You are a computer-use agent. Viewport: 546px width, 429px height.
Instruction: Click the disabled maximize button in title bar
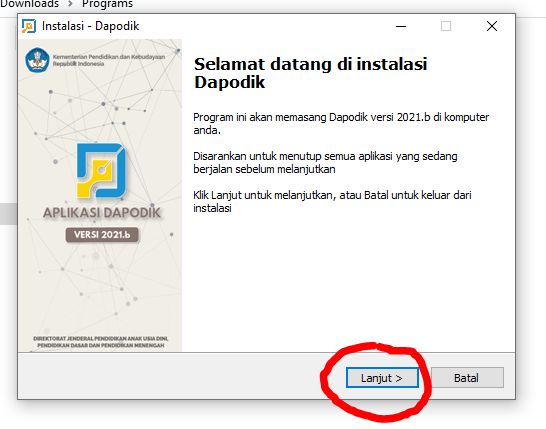pos(446,26)
